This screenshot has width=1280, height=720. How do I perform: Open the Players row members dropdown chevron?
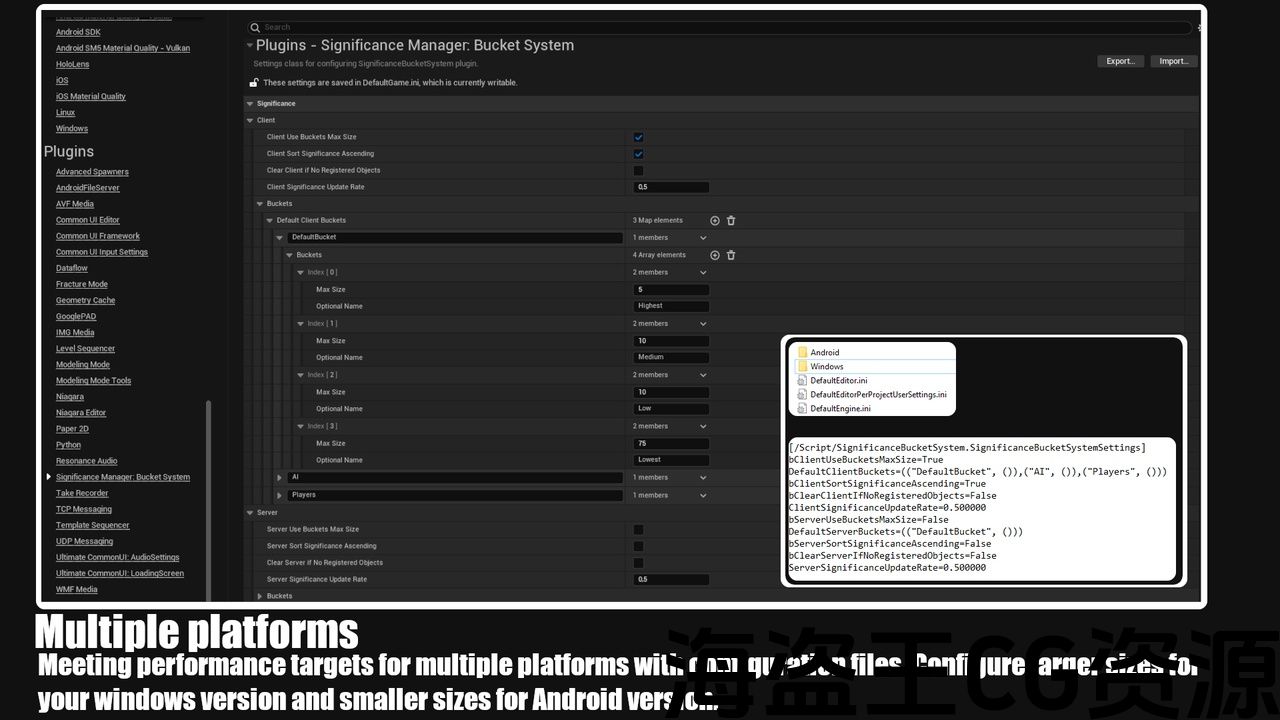point(703,495)
